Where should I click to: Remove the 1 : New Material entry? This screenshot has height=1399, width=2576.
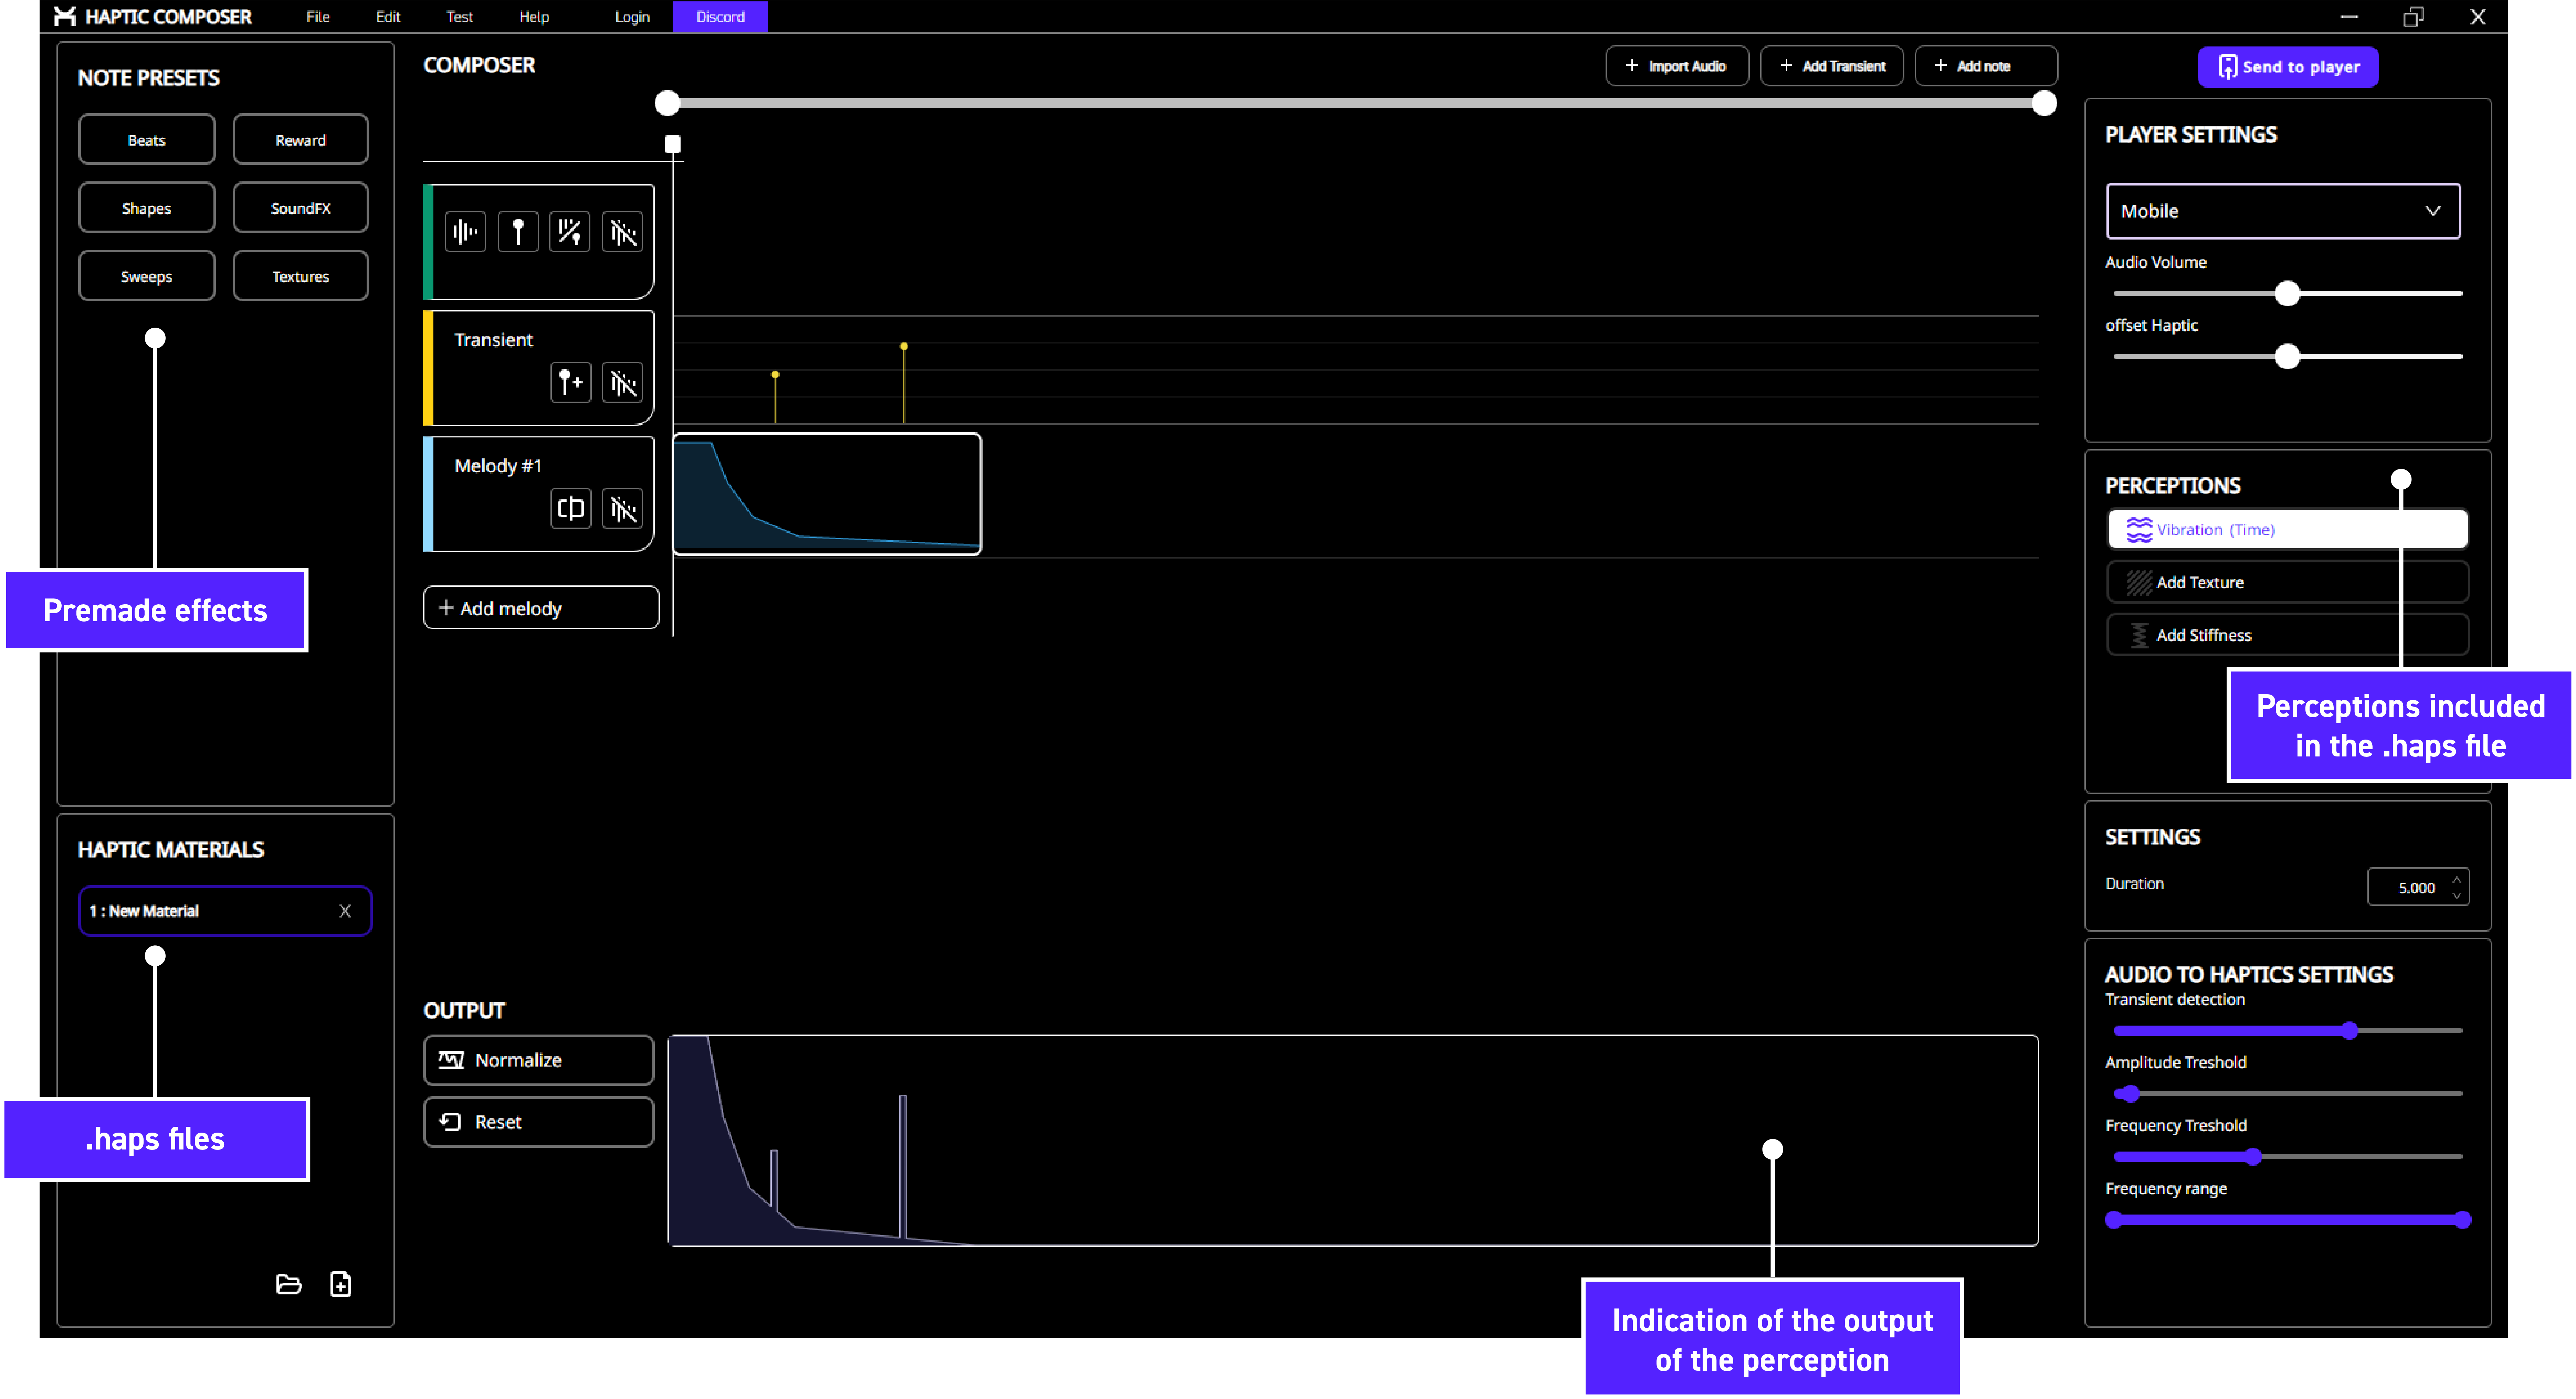(x=345, y=911)
